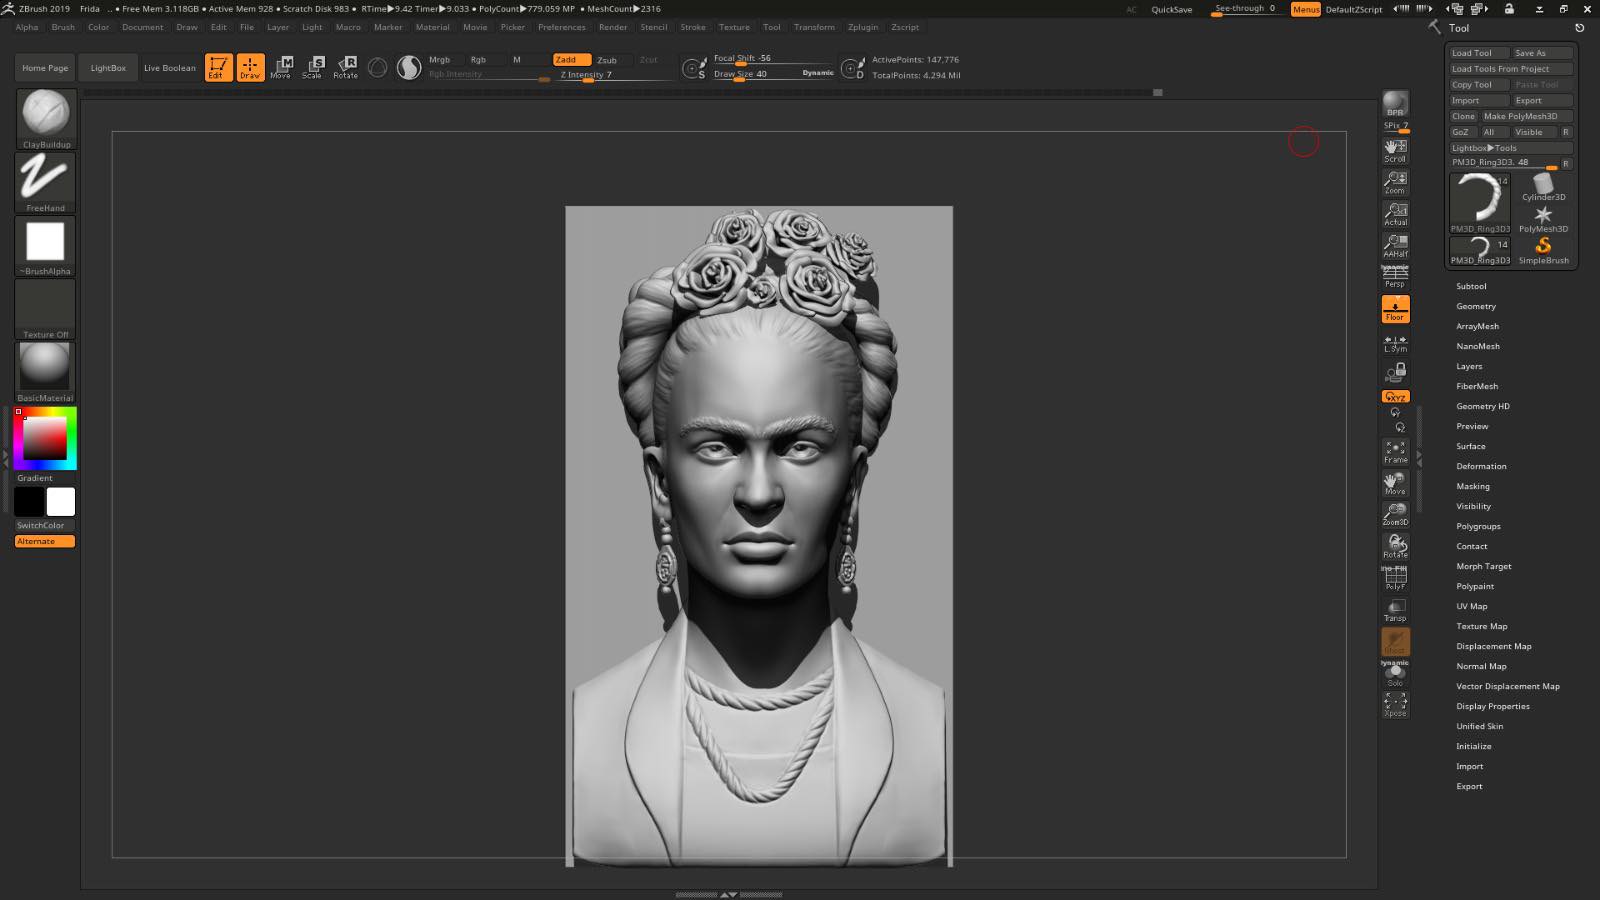This screenshot has height=900, width=1600.
Task: Expand the Subtool palette section
Action: (x=1471, y=286)
